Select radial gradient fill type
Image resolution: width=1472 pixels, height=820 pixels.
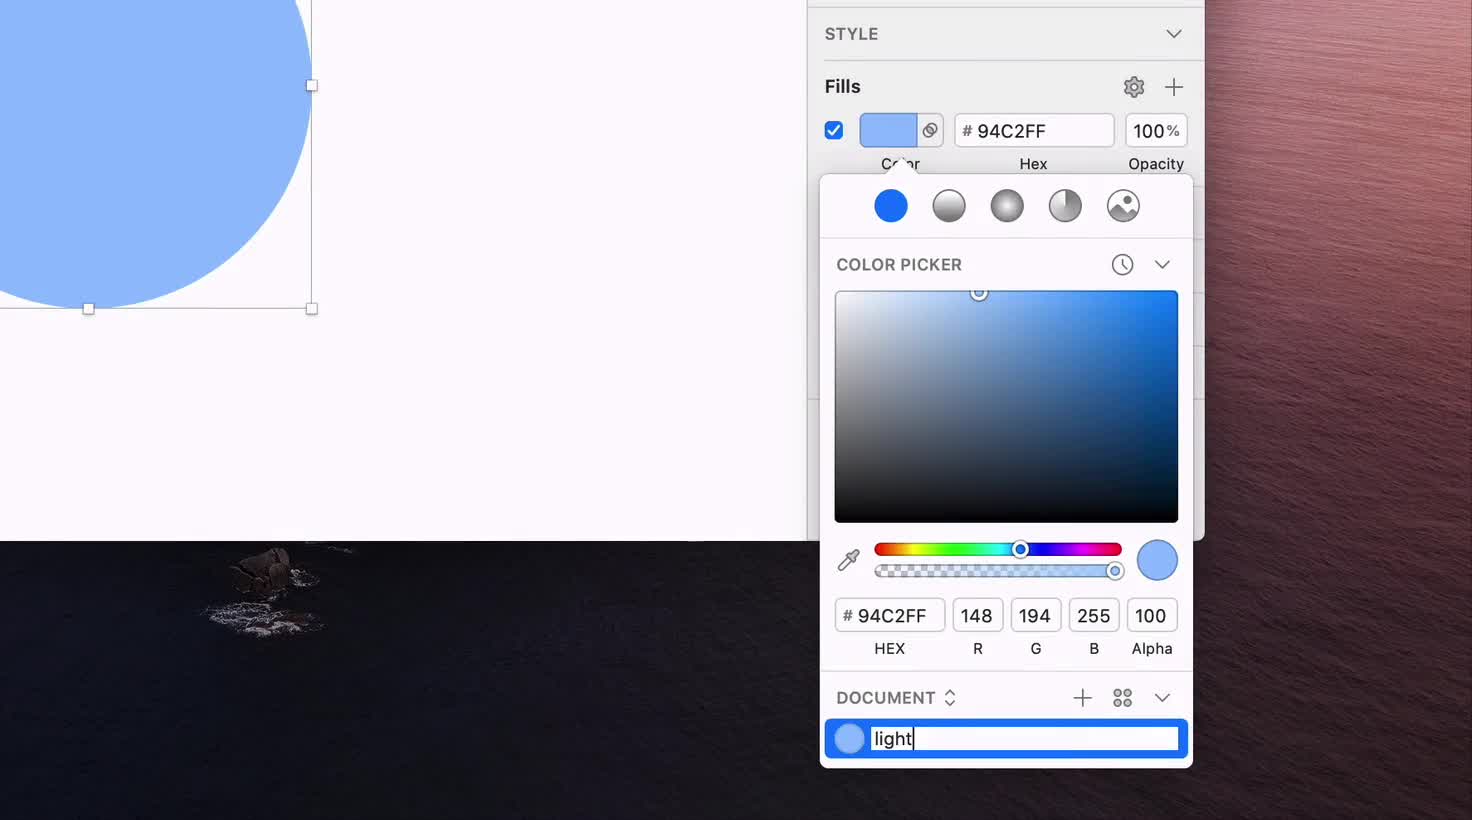[1006, 206]
